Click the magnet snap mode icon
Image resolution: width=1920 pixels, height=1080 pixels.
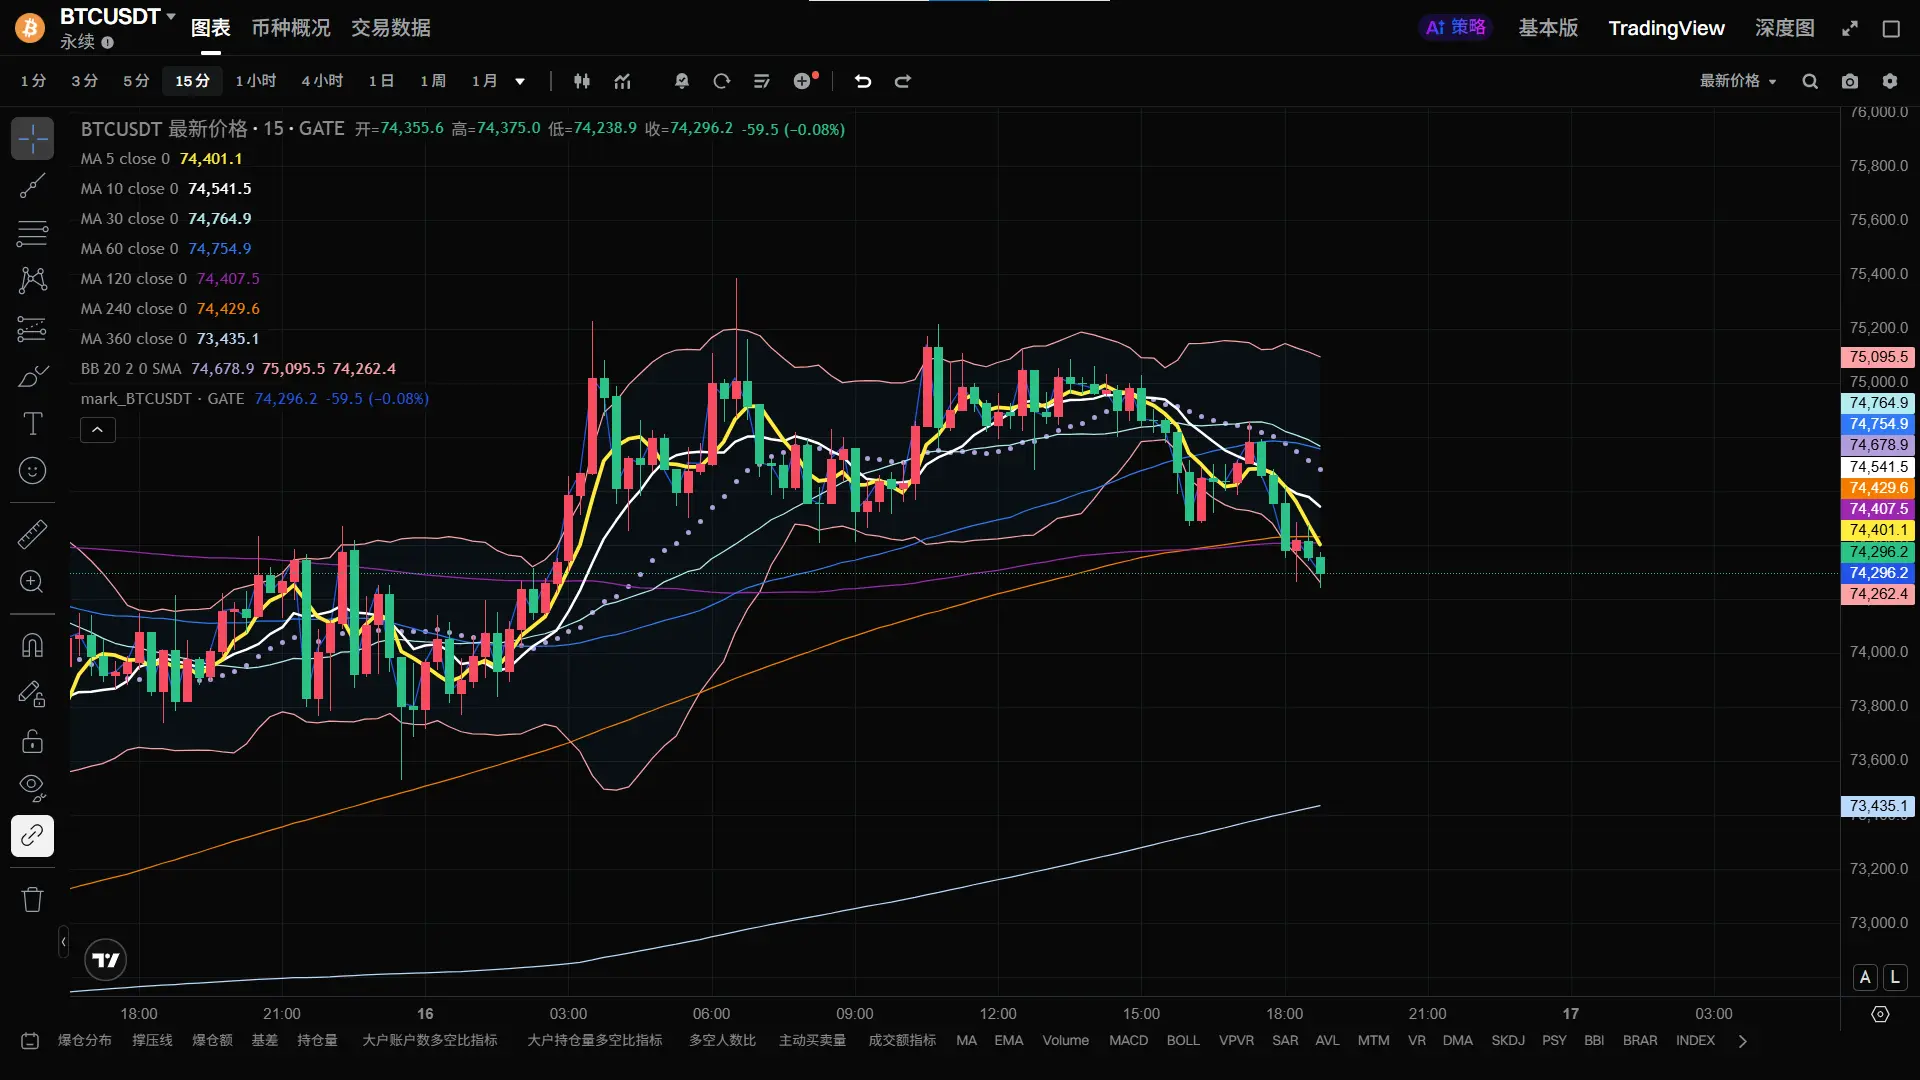(x=32, y=645)
